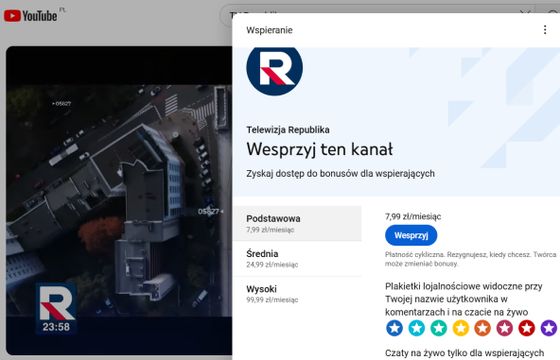Select the Wysoki membership tier
The width and height of the screenshot is (560, 360).
pos(297,294)
